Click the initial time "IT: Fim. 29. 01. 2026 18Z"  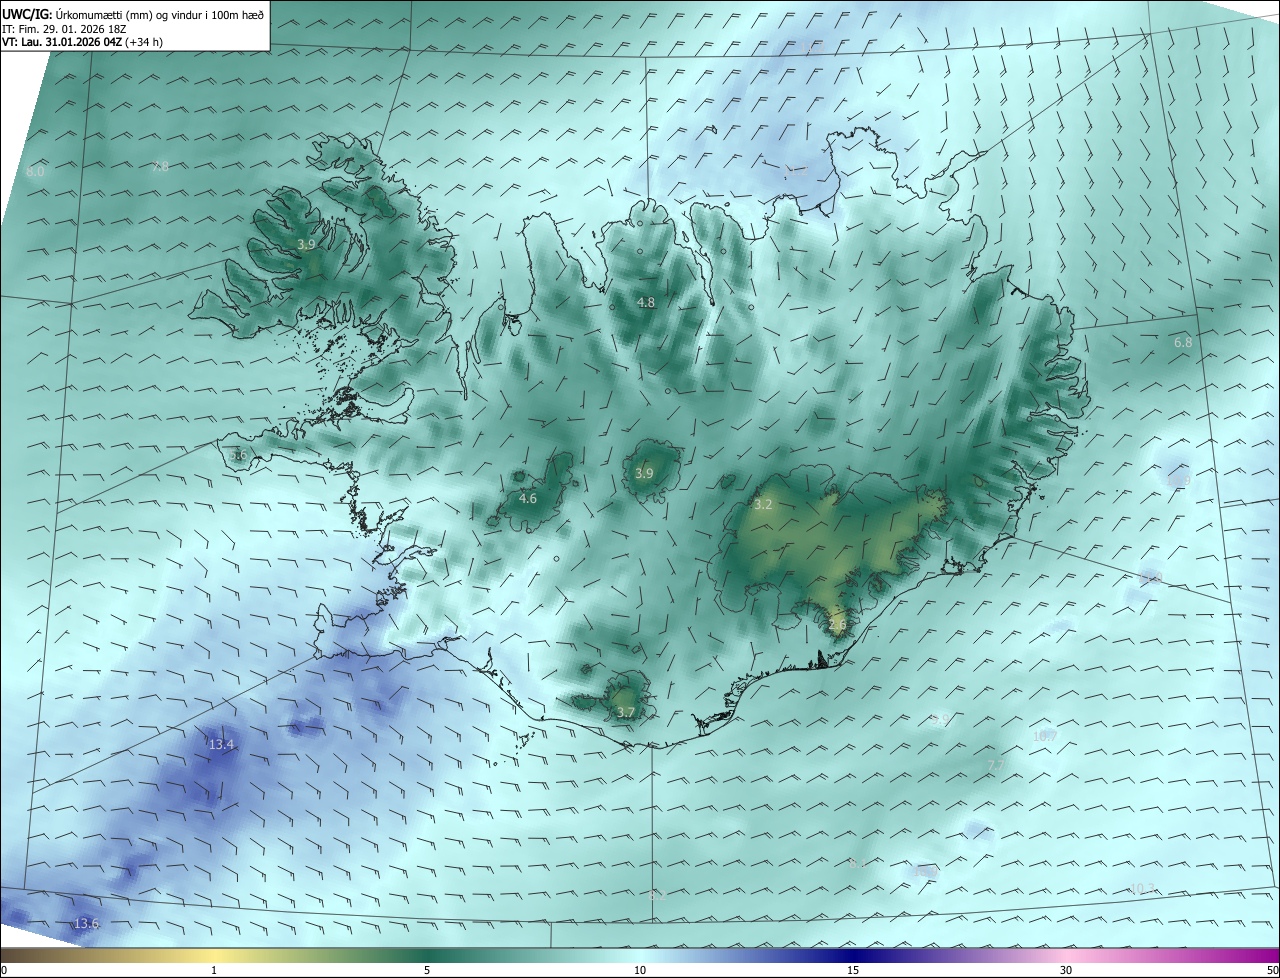[63, 28]
